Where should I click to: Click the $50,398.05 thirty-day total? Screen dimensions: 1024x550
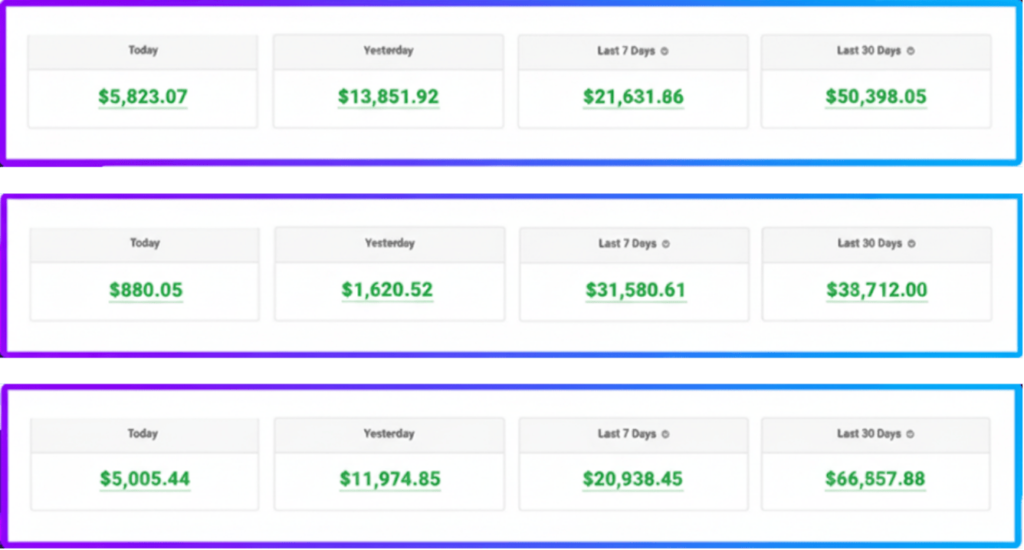876,97
